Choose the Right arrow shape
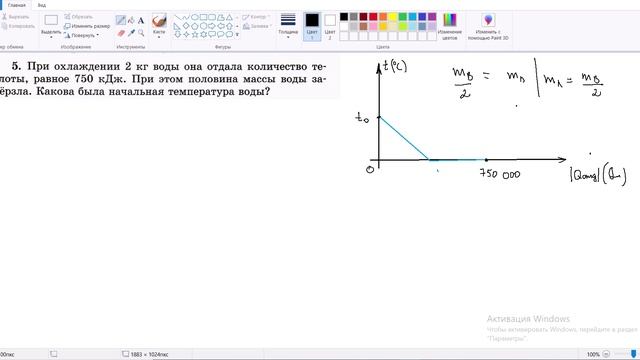Viewport: 640px width, 360px height. [x=212, y=26]
